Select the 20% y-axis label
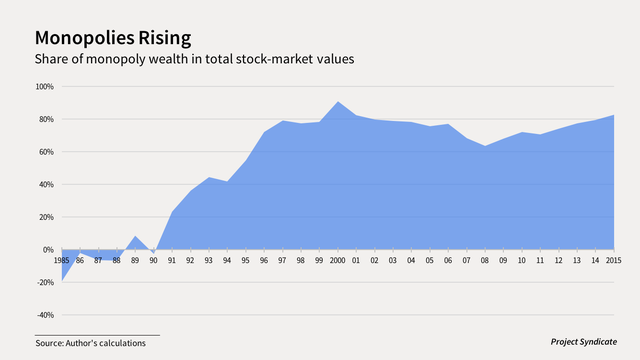 [46, 217]
